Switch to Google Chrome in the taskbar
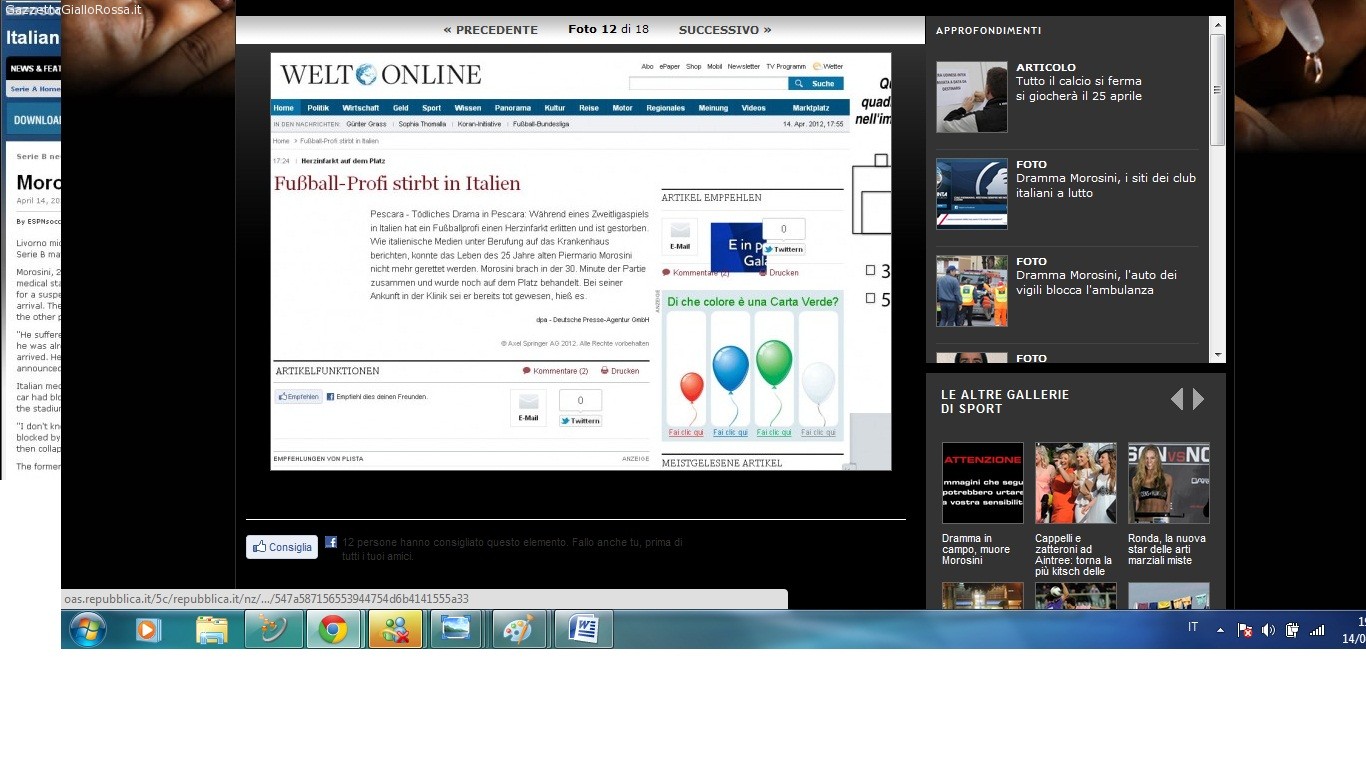1366x768 pixels. (333, 630)
